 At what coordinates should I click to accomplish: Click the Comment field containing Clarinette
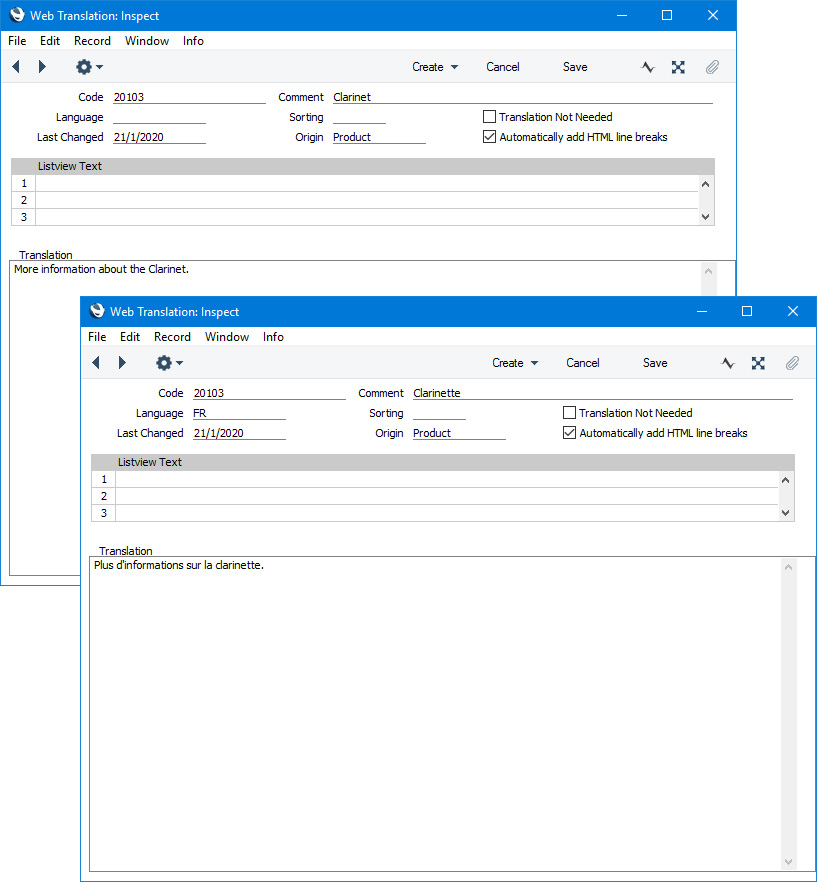click(x=600, y=393)
